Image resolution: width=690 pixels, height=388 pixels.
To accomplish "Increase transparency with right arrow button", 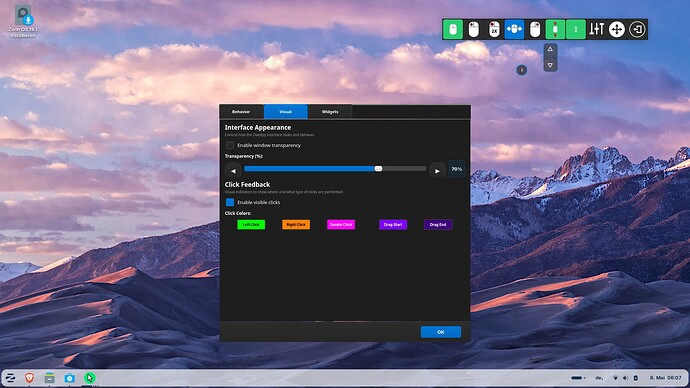I will pyautogui.click(x=437, y=171).
